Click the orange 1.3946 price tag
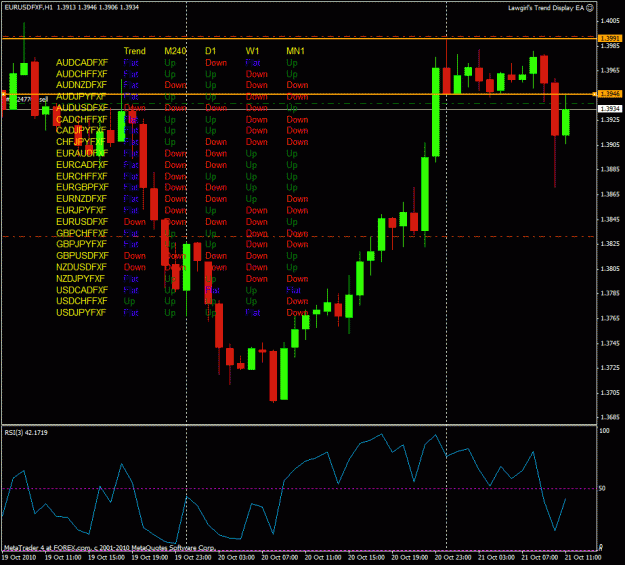 pyautogui.click(x=610, y=94)
